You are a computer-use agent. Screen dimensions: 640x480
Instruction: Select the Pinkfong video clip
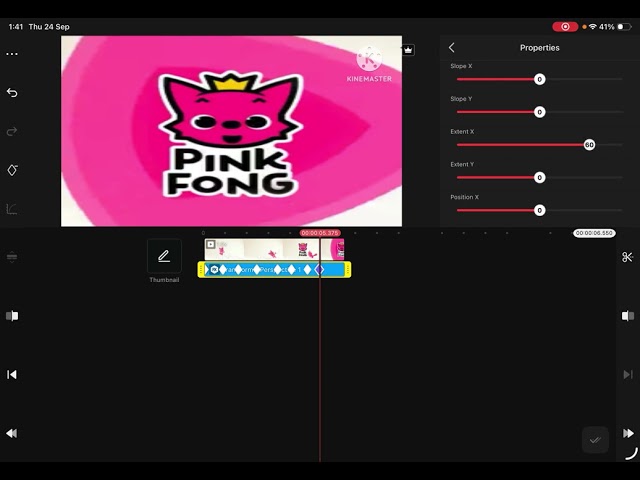[274, 249]
